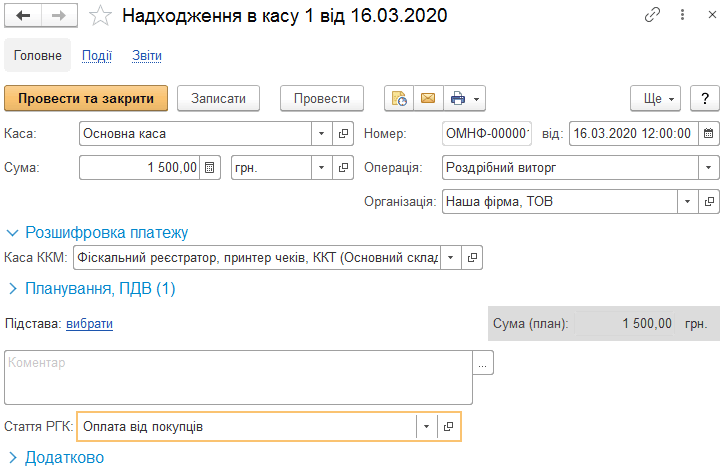The width and height of the screenshot is (724, 468).
Task: Click the Записати button
Action: (218, 98)
